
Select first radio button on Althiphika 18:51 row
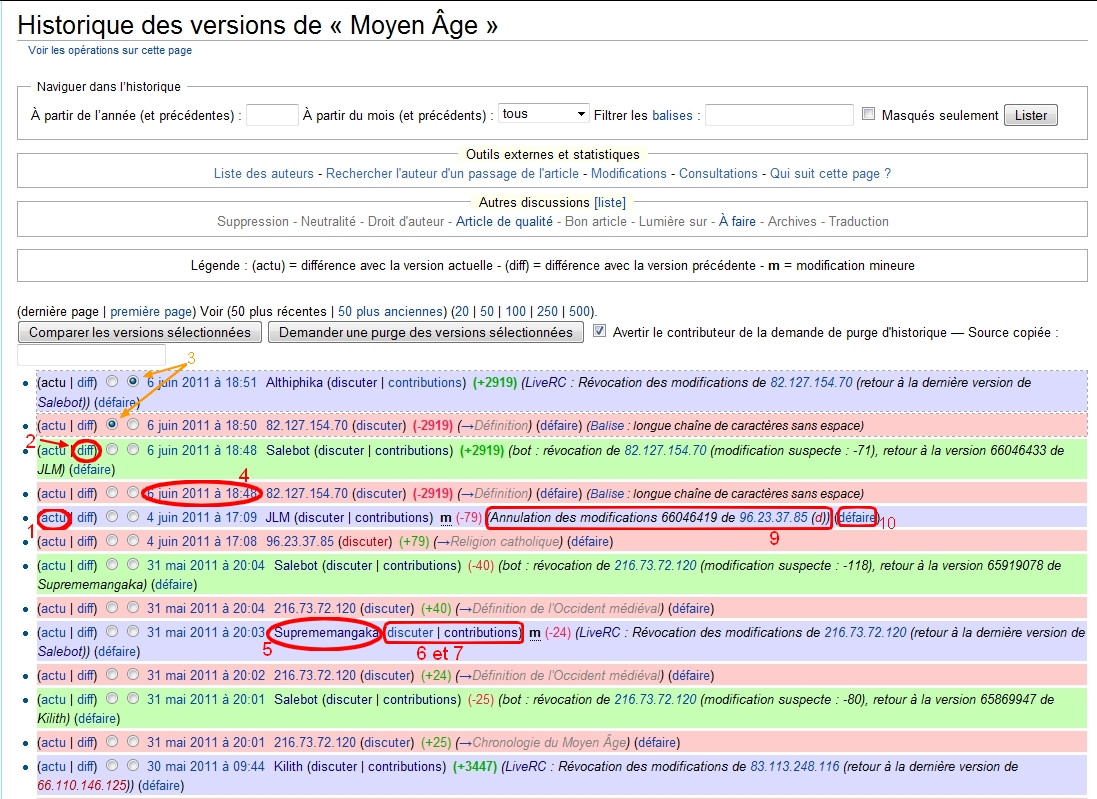(112, 382)
